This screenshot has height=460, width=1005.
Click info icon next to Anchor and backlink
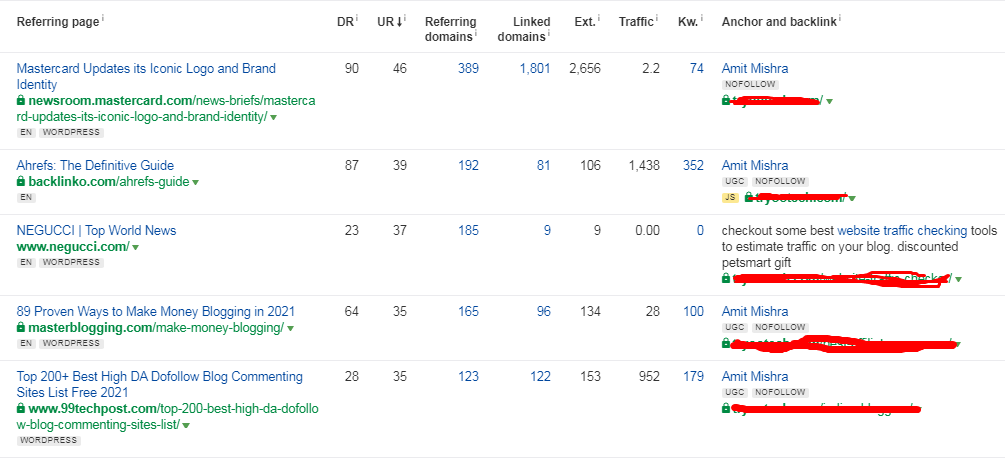pos(841,18)
